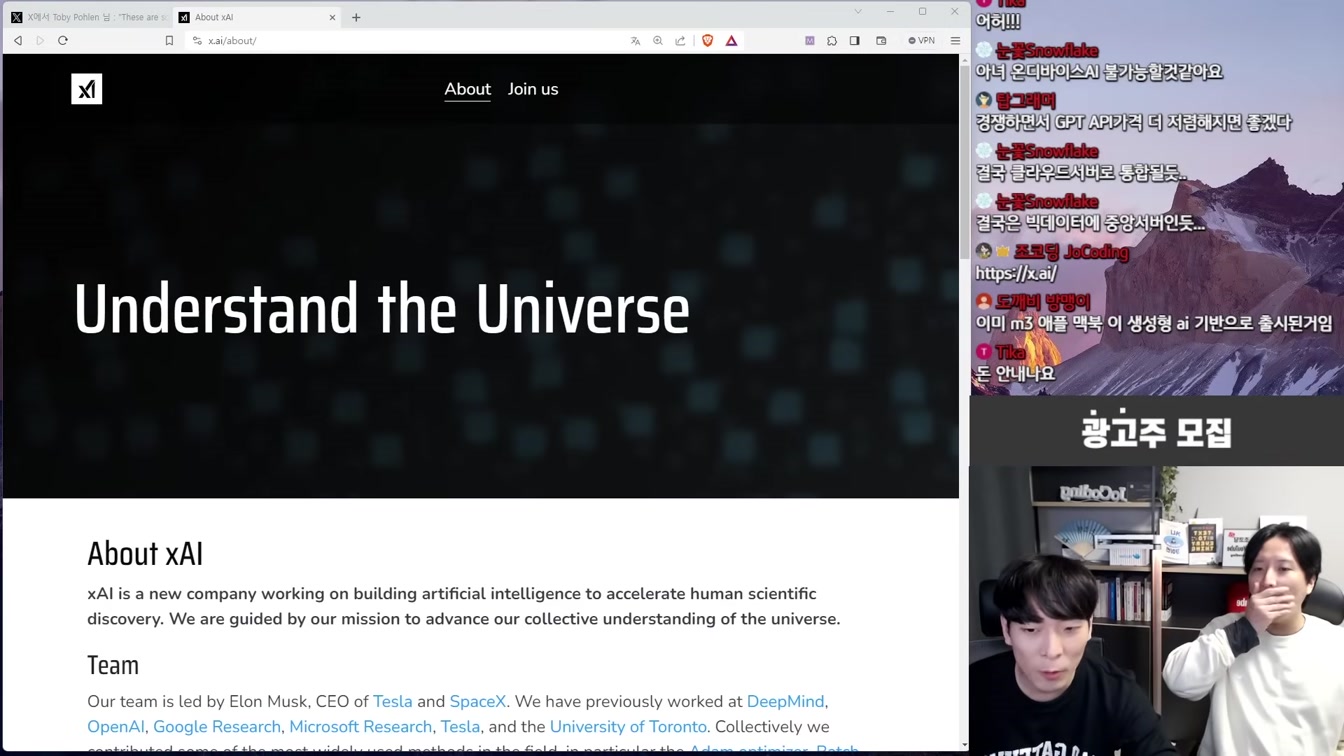Go back using the browser back arrow
1344x756 pixels.
click(x=18, y=41)
